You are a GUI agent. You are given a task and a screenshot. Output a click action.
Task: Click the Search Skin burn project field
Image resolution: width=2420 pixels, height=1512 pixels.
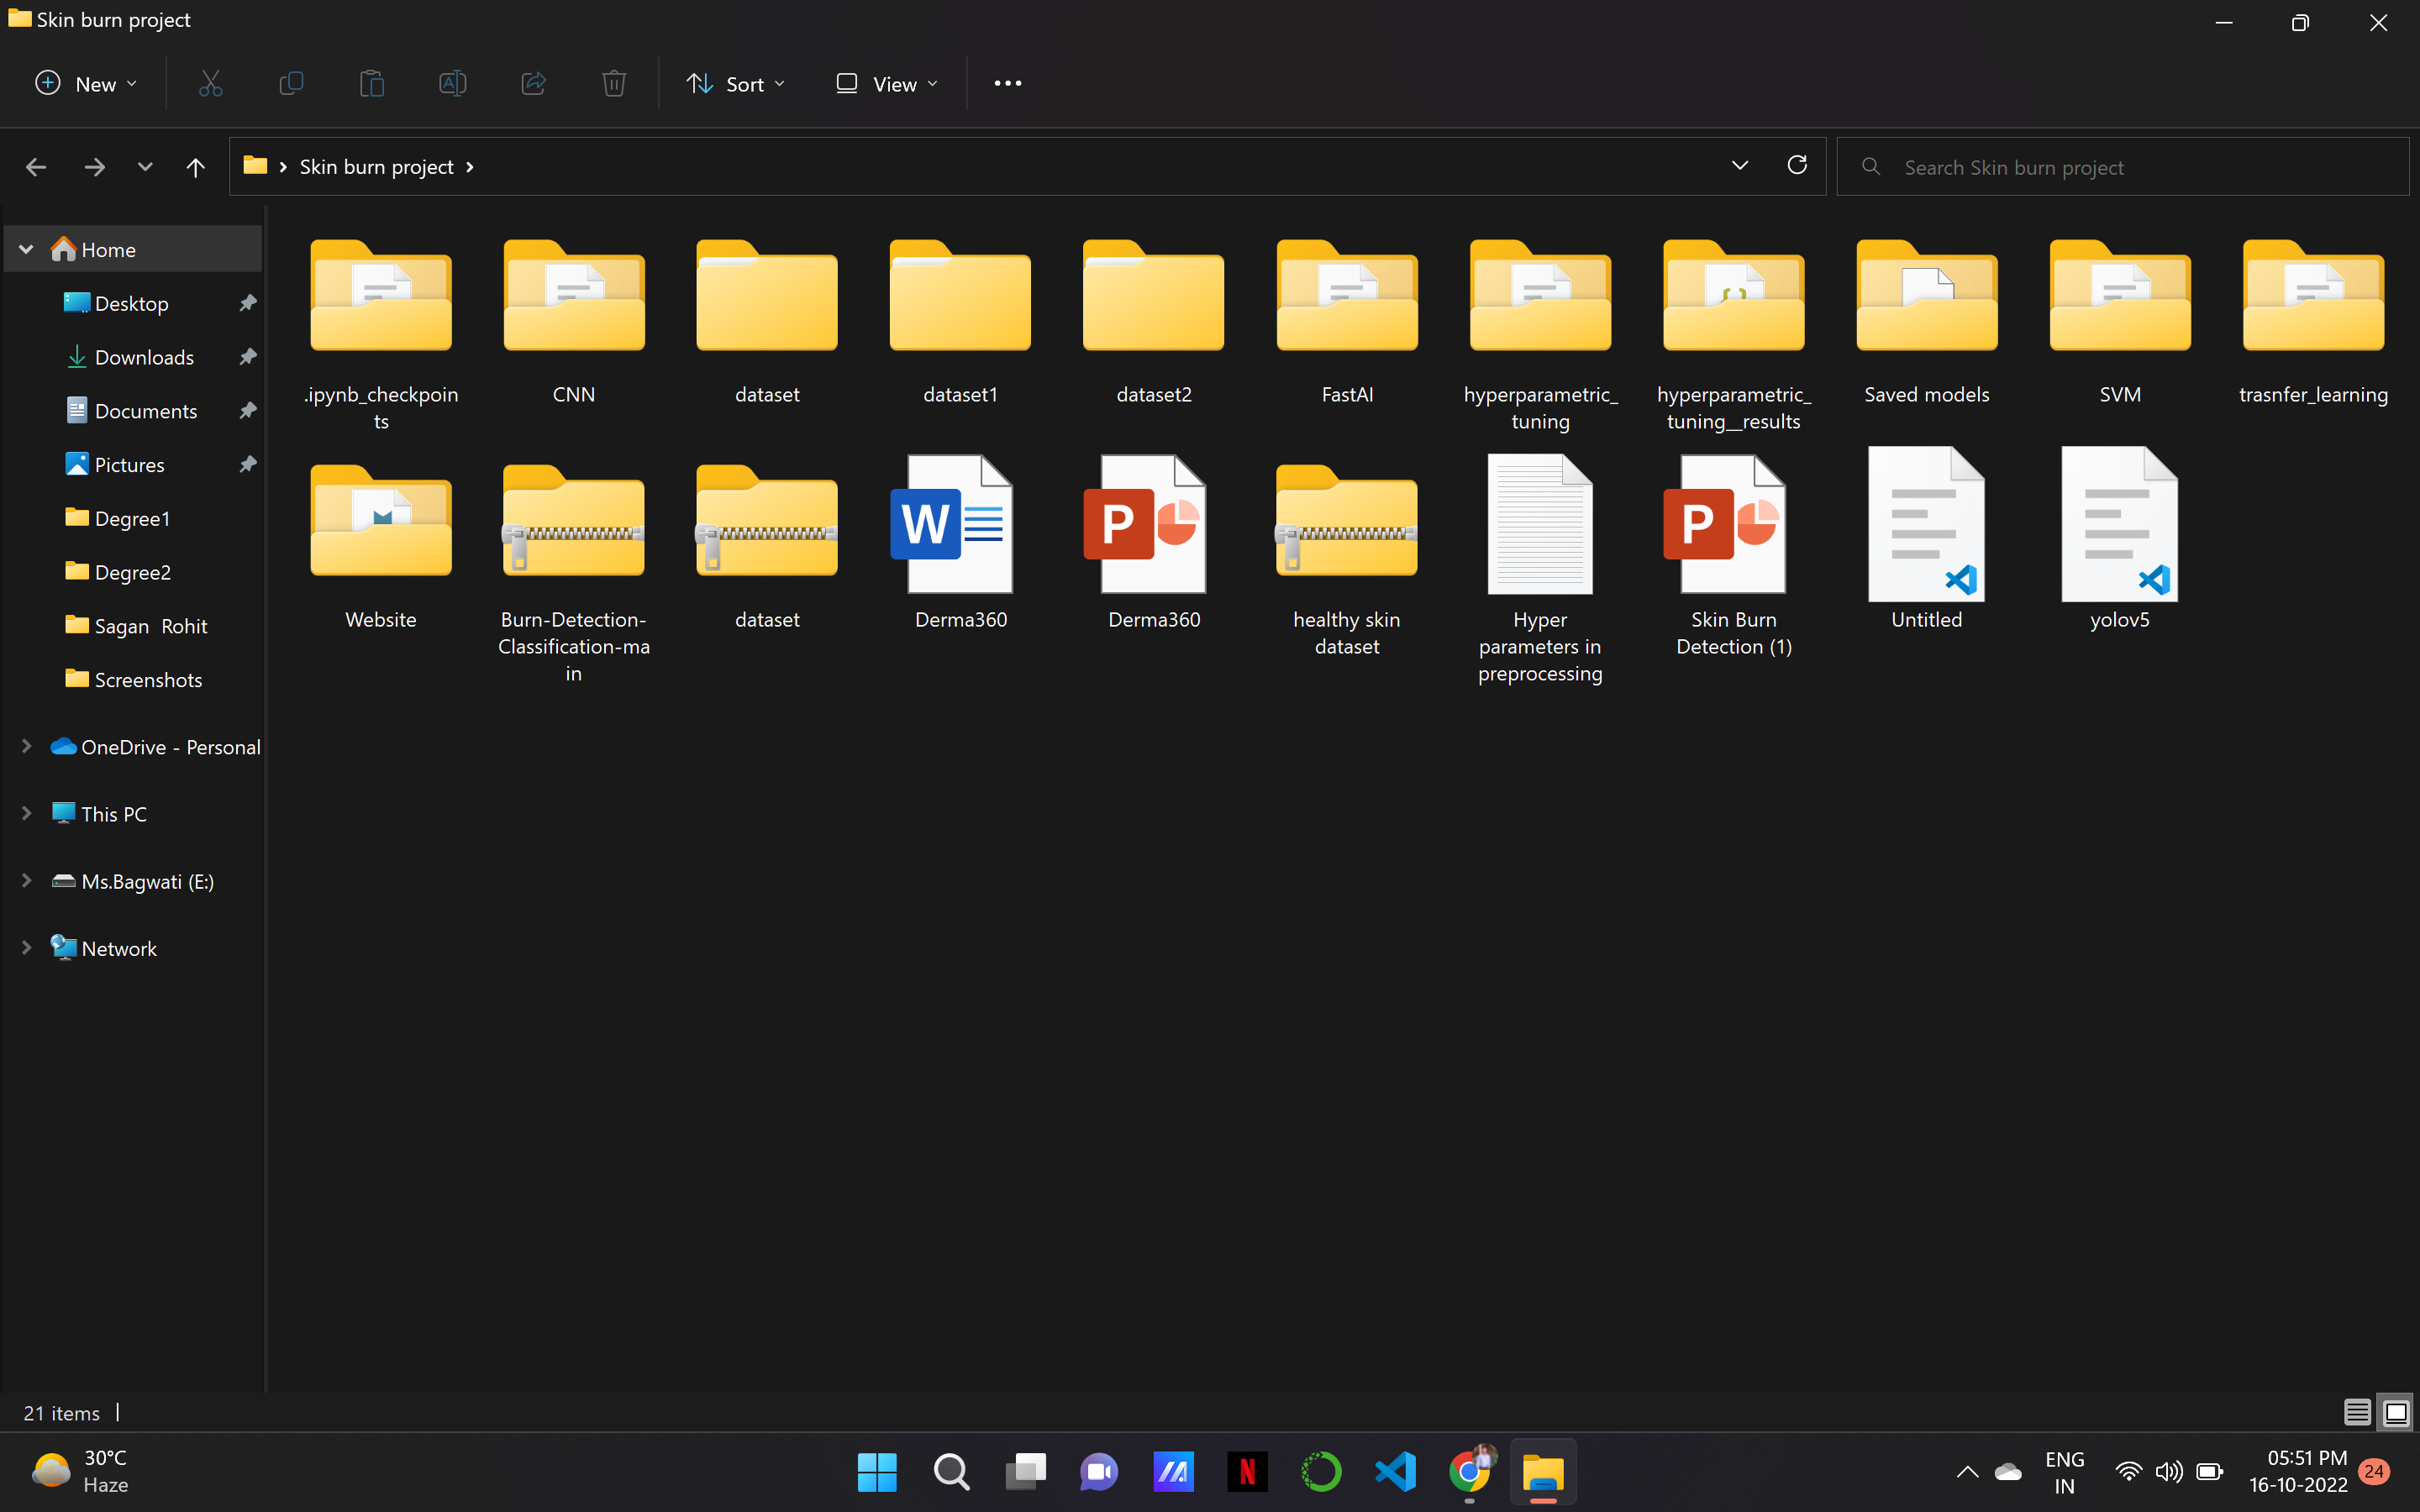coord(2130,167)
